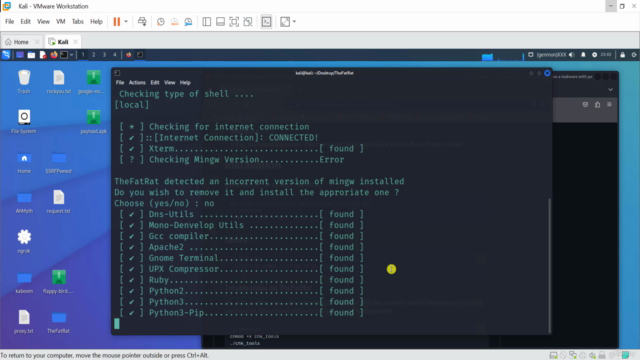The height and width of the screenshot is (360, 640).
Task: Click the blue terminal close button
Action: 547,73
